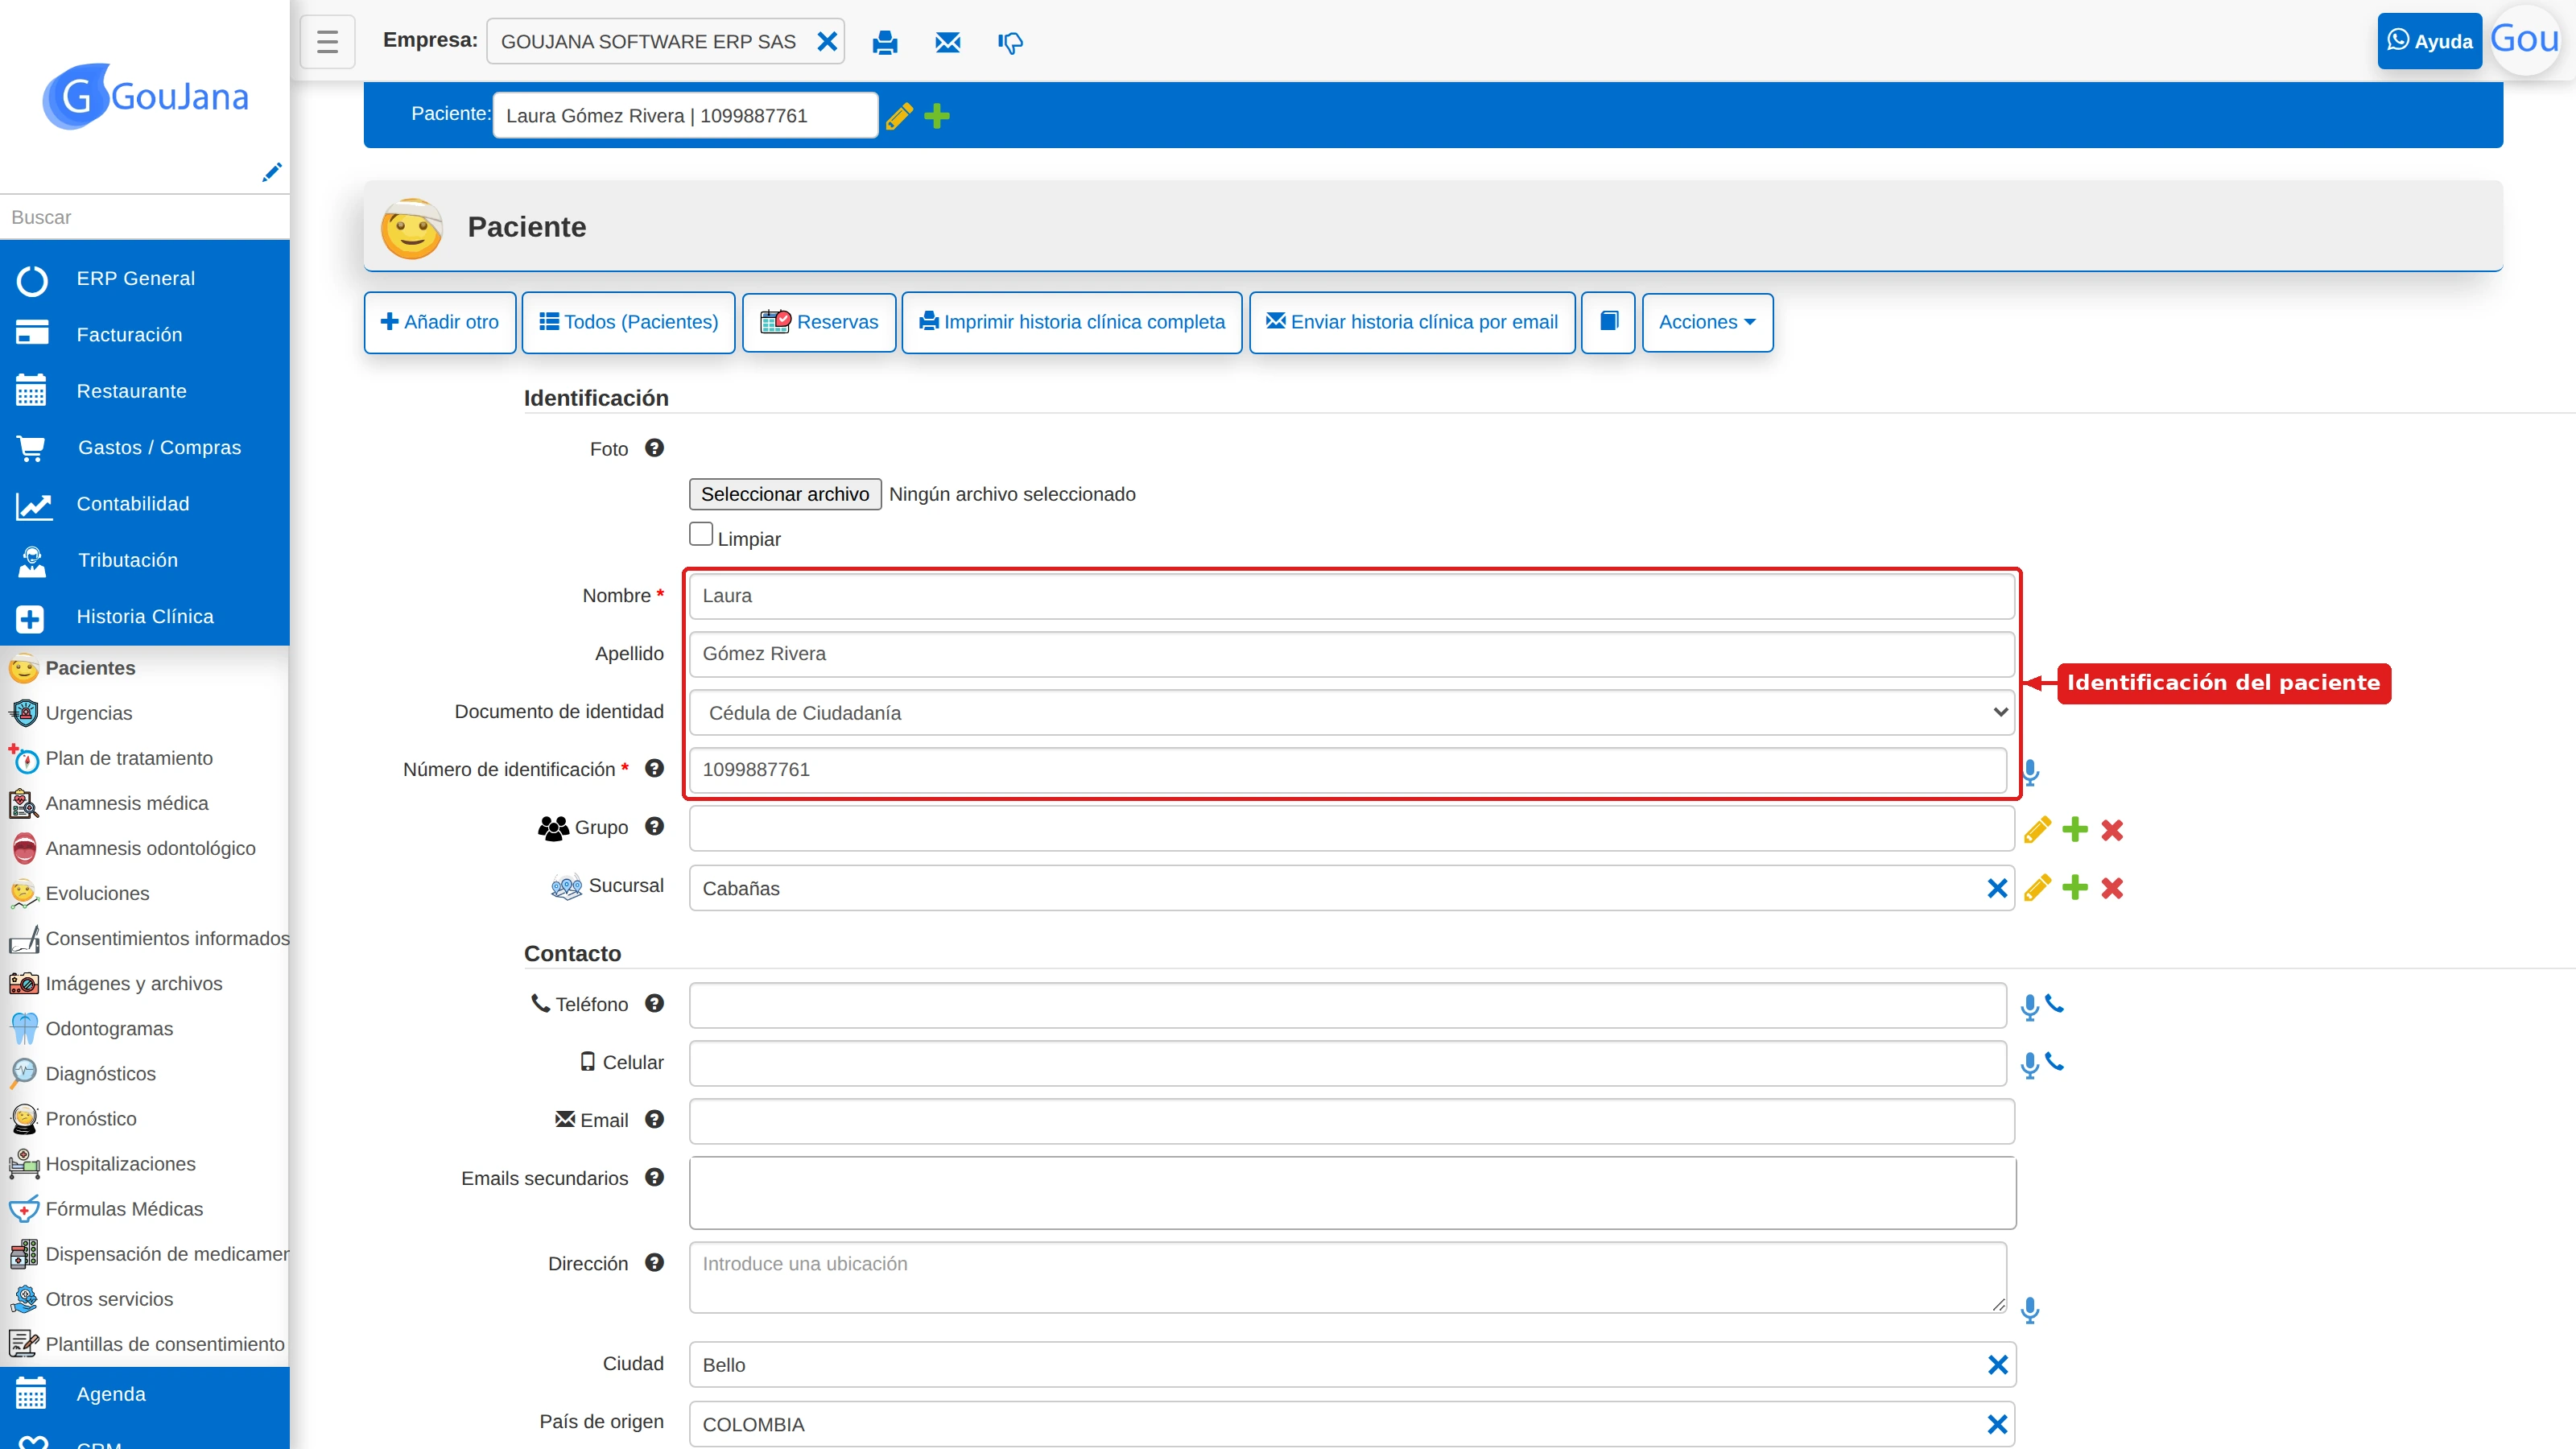This screenshot has height=1449, width=2576.
Task: Click microphone icon beside Número de identificación
Action: click(2030, 772)
